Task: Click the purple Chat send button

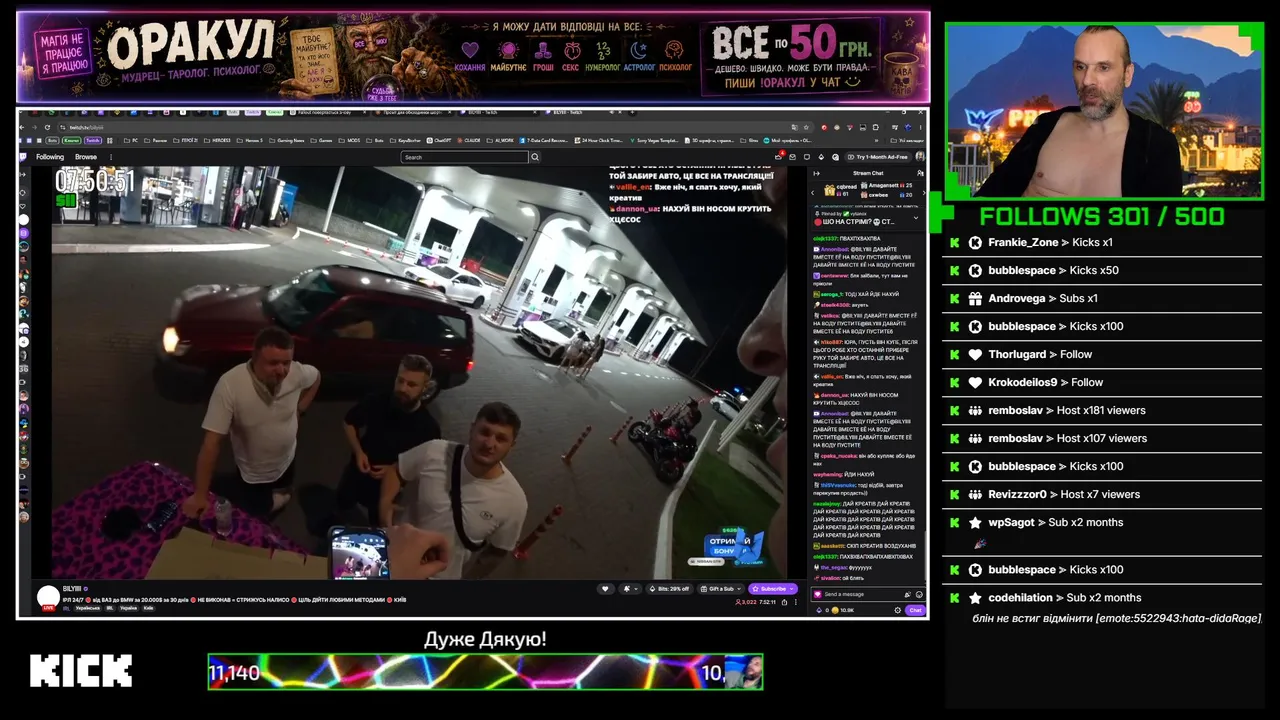Action: 915,610
